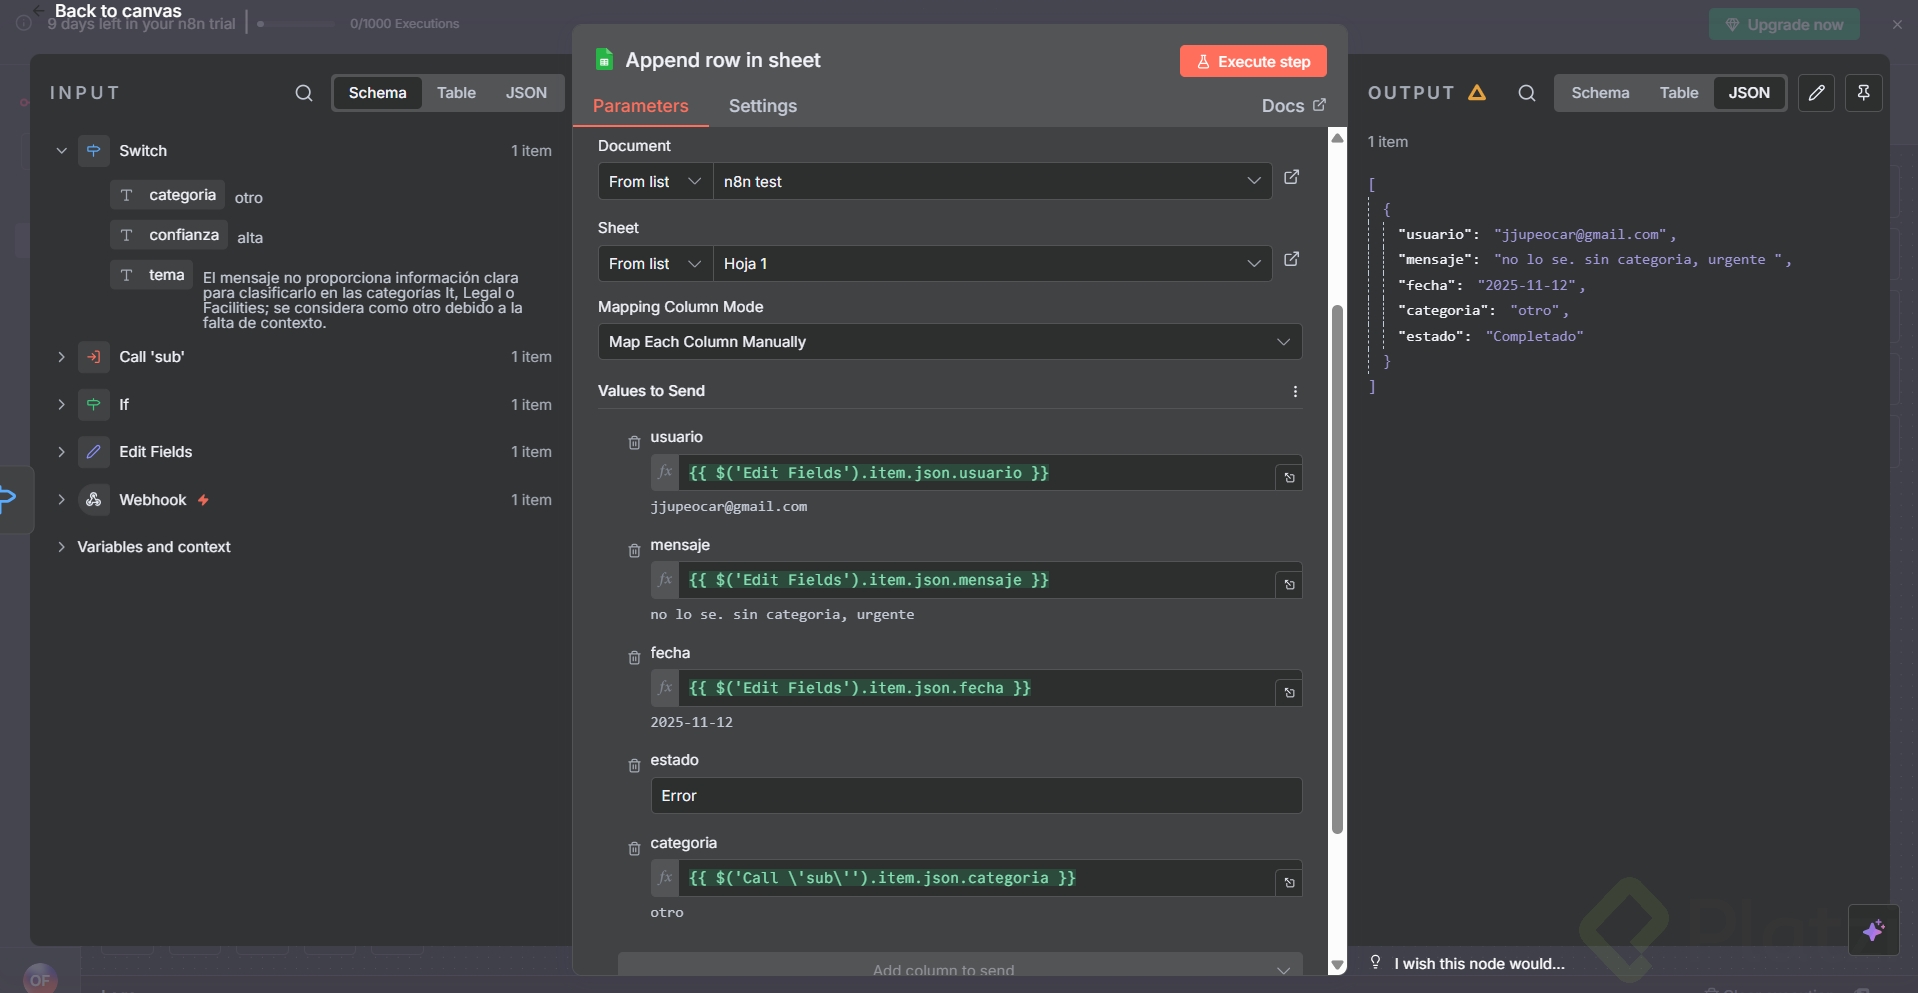Viewport: 1918px width, 993px height.
Task: Collapse the Switch node tree
Action: click(61, 151)
